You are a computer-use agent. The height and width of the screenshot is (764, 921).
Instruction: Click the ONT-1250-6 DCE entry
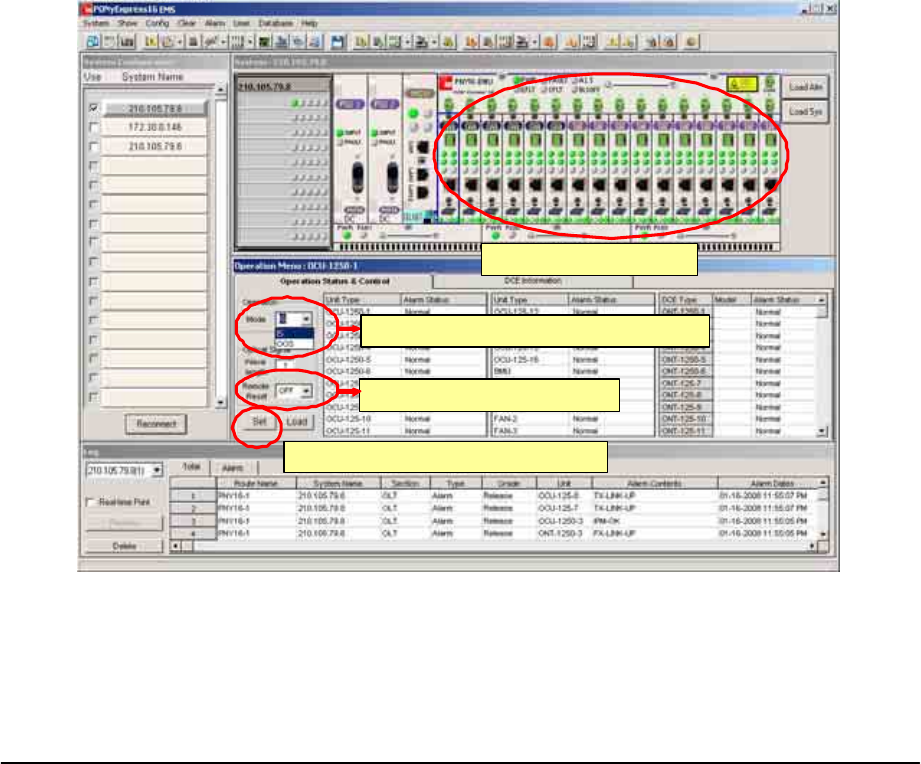pyautogui.click(x=685, y=372)
